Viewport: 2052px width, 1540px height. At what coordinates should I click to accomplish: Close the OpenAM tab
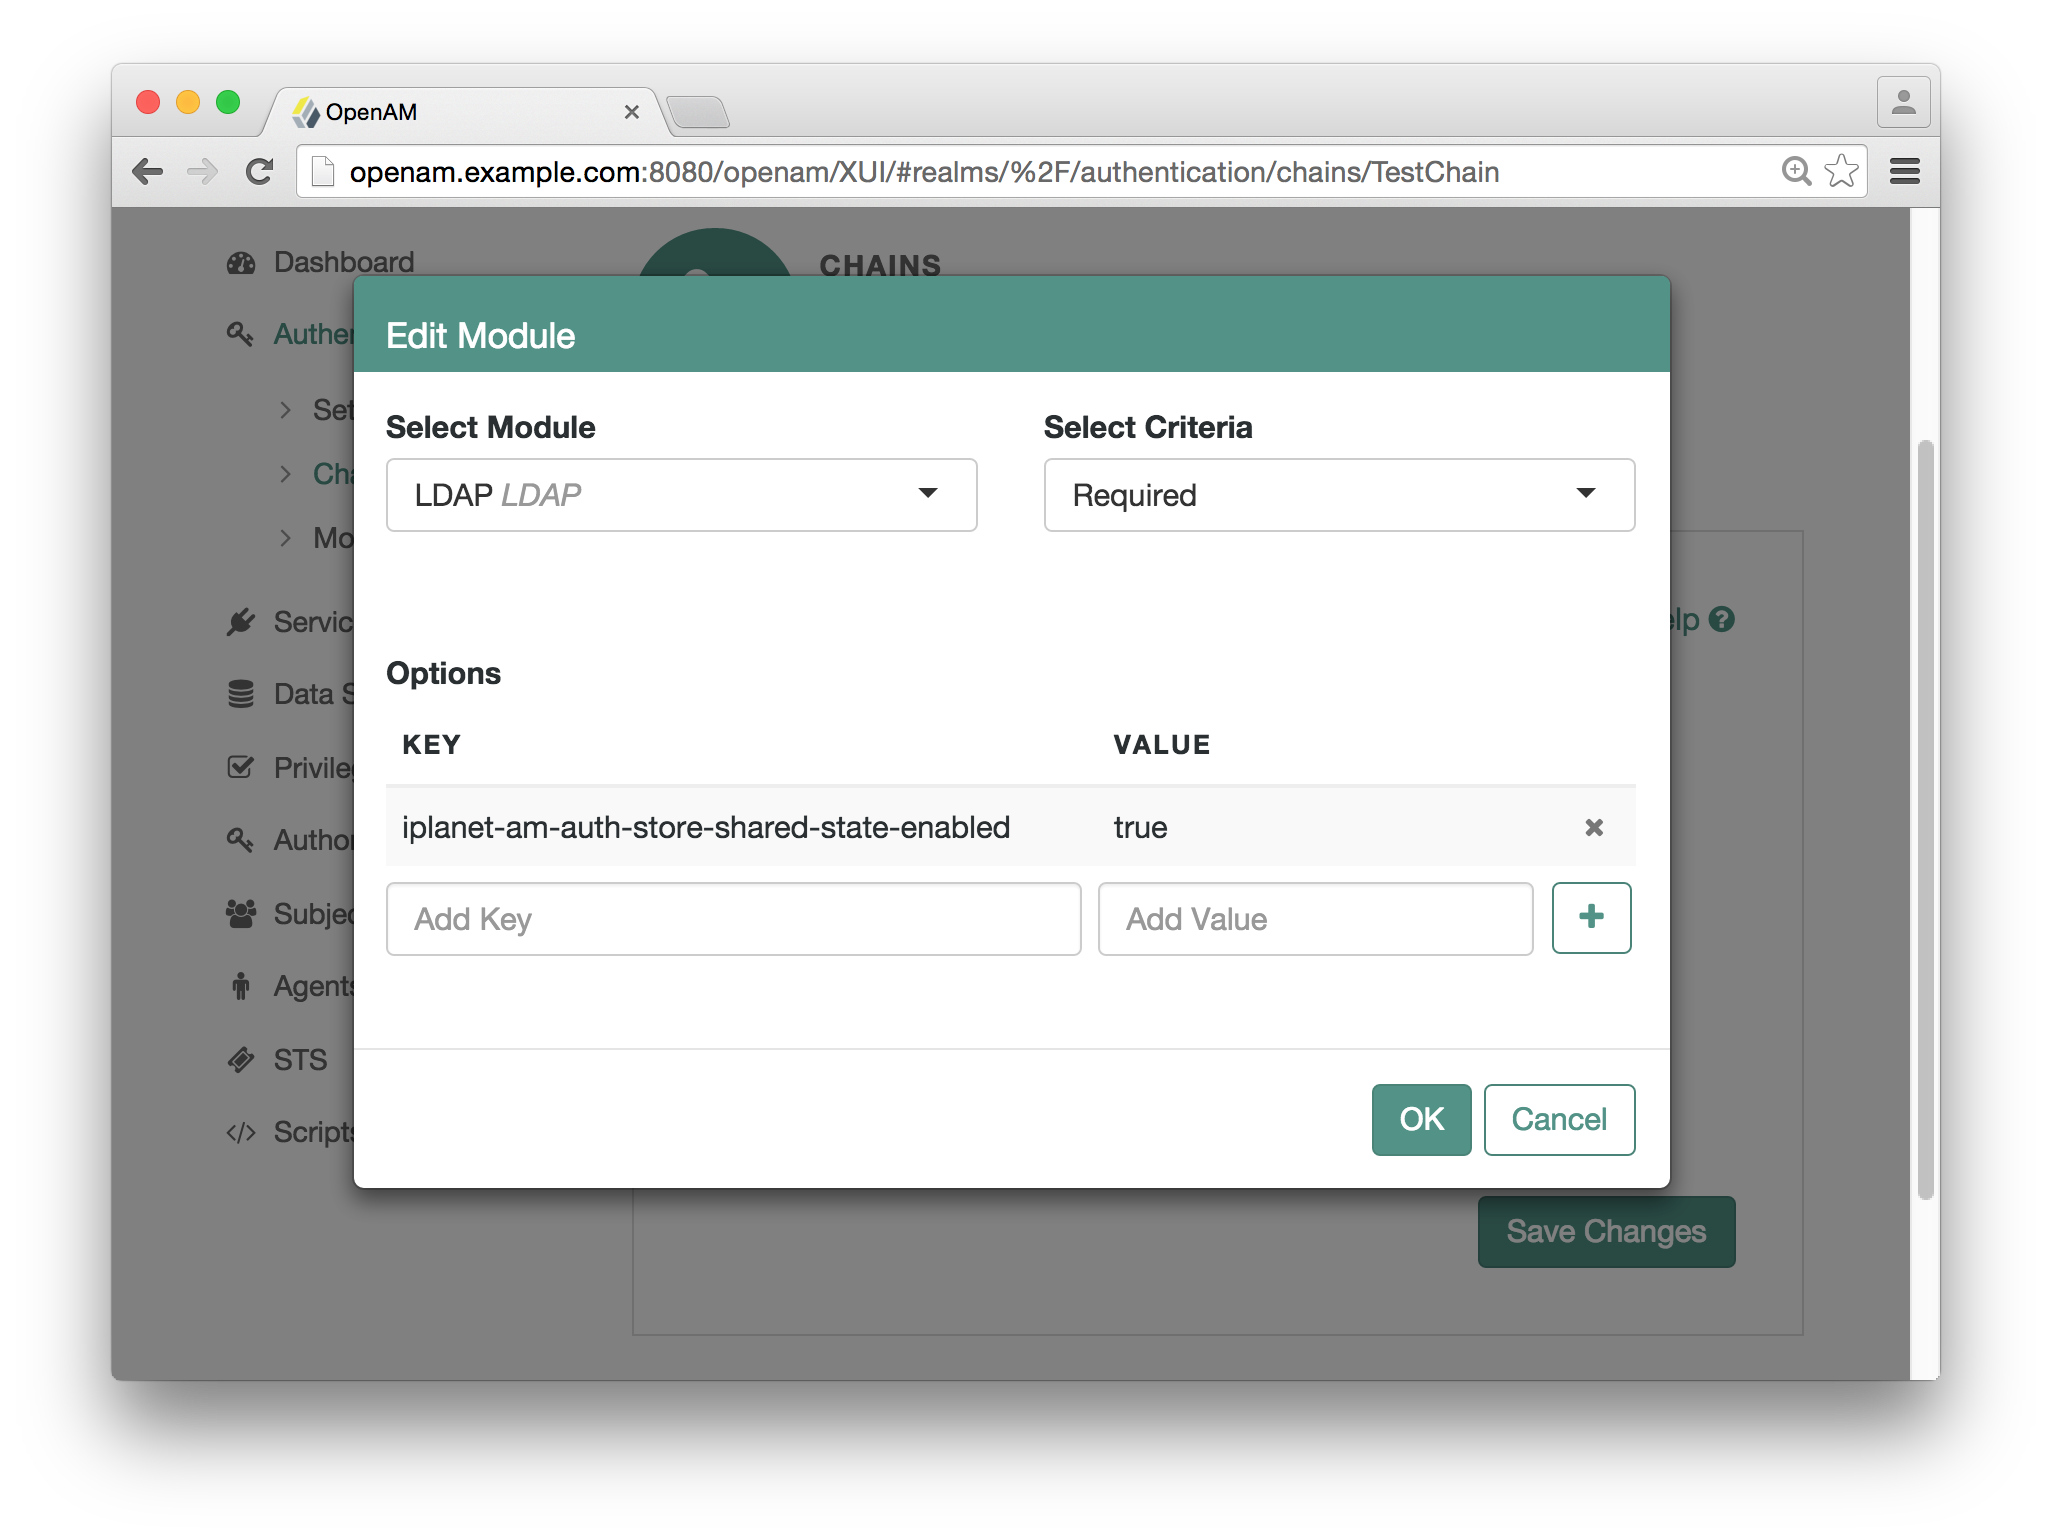point(631,112)
